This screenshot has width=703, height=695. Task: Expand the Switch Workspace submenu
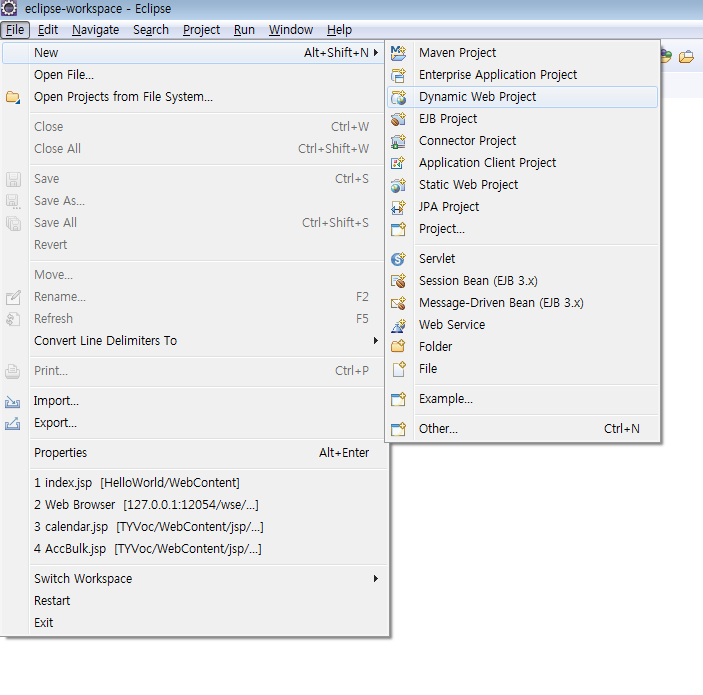coord(376,579)
